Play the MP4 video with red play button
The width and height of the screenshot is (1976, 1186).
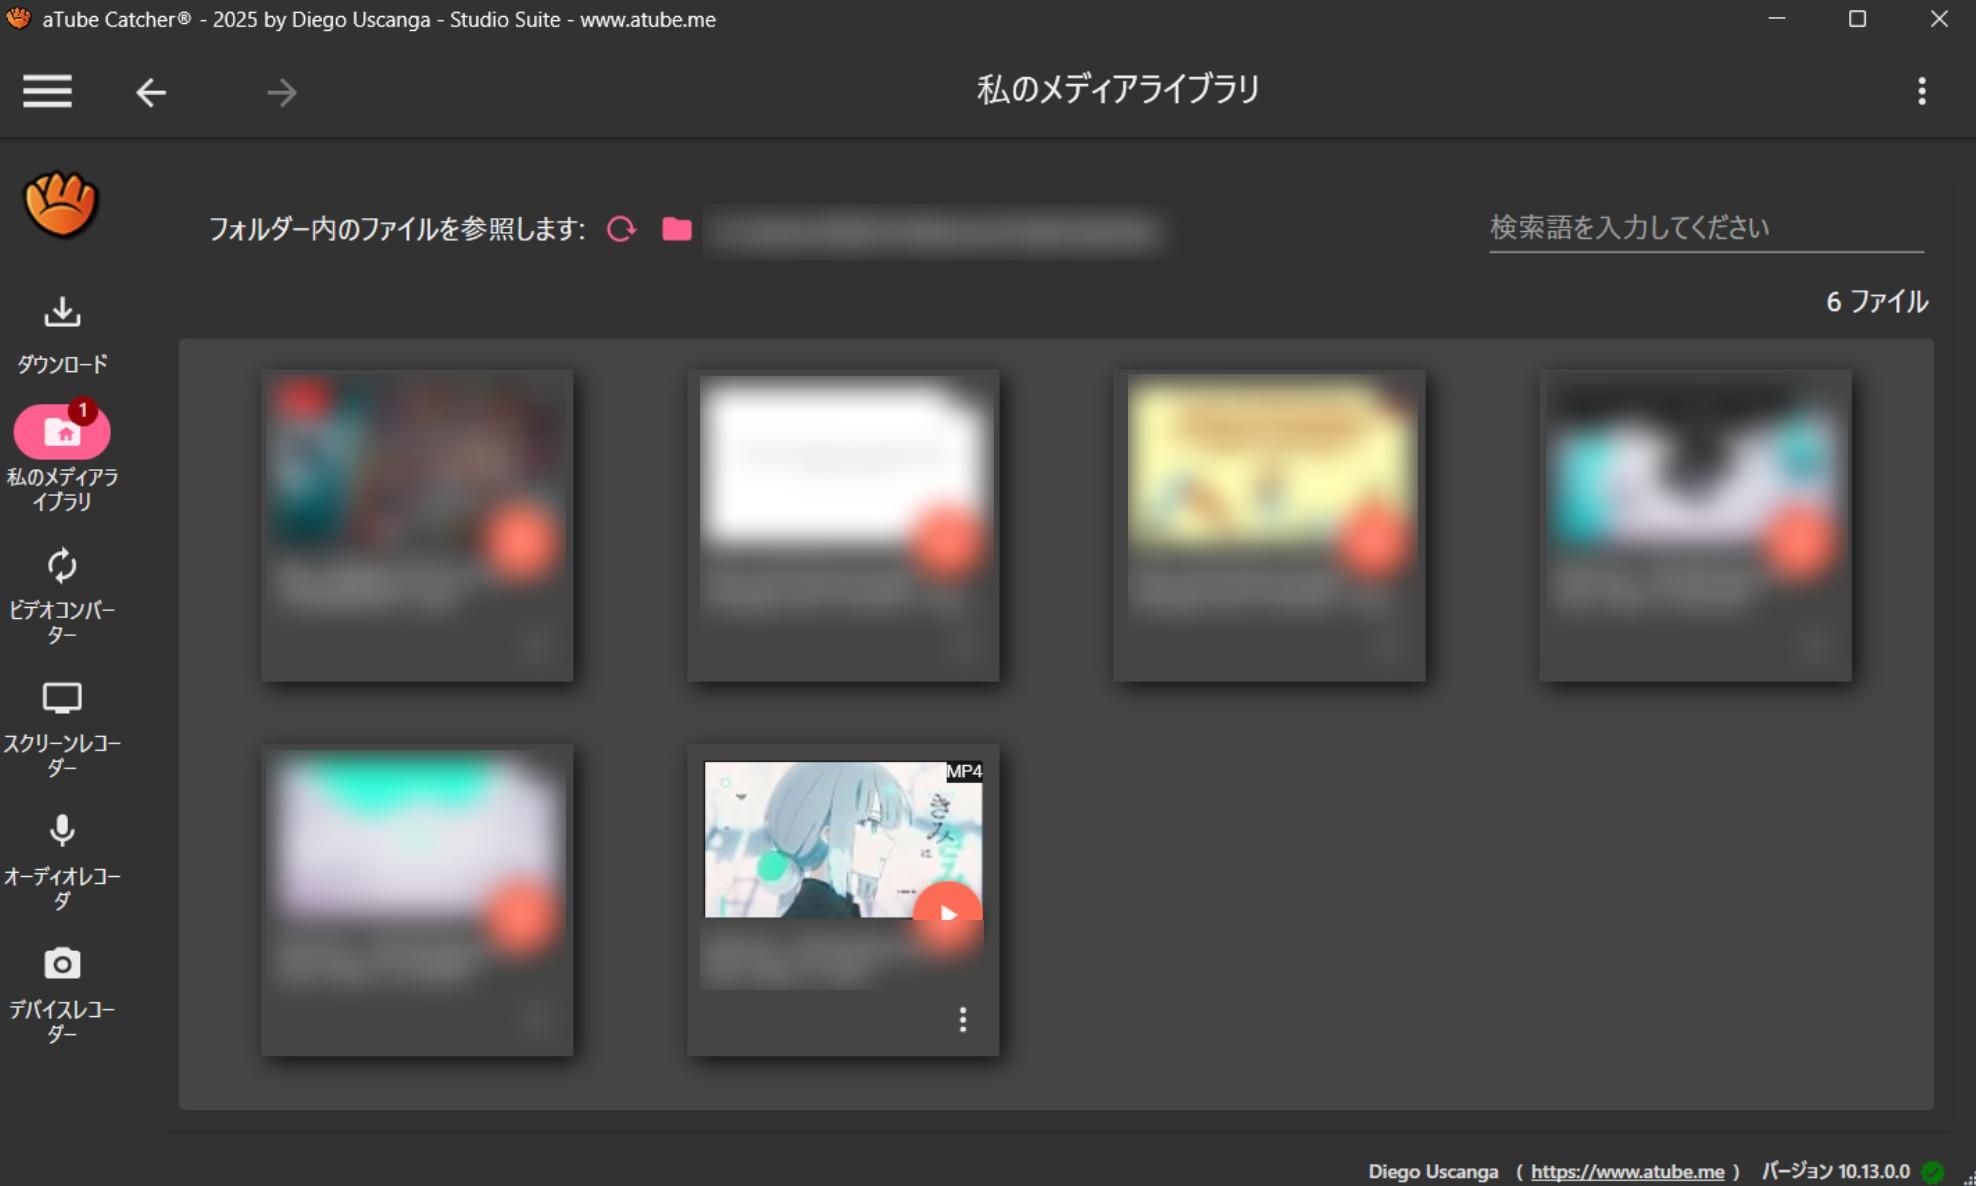[948, 915]
